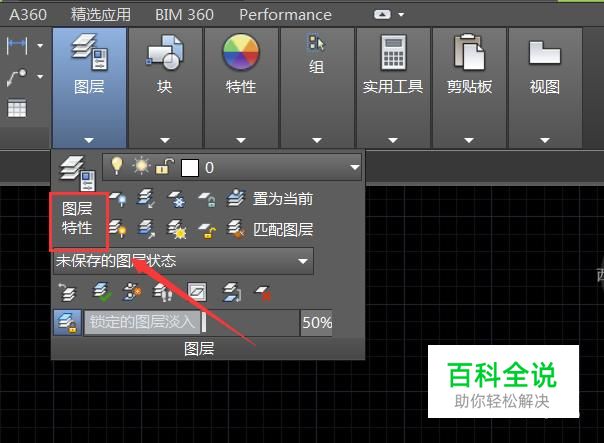Click layer 0 white color swatch

190,168
